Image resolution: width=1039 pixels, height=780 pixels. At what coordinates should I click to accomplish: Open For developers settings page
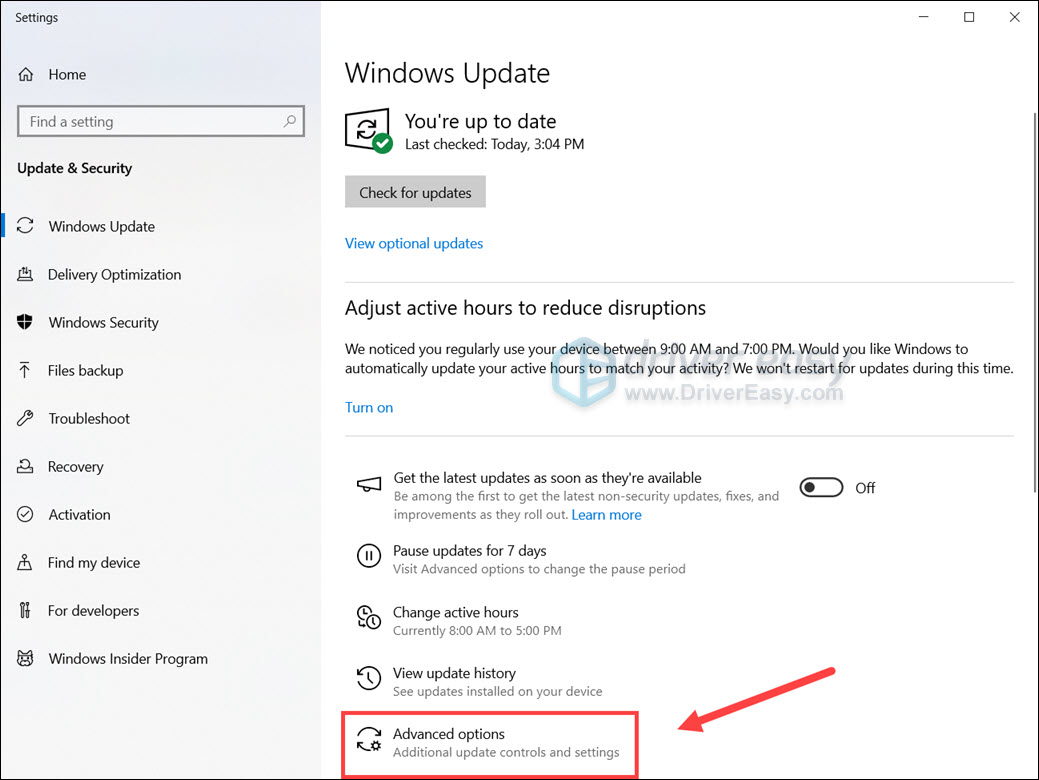click(93, 611)
